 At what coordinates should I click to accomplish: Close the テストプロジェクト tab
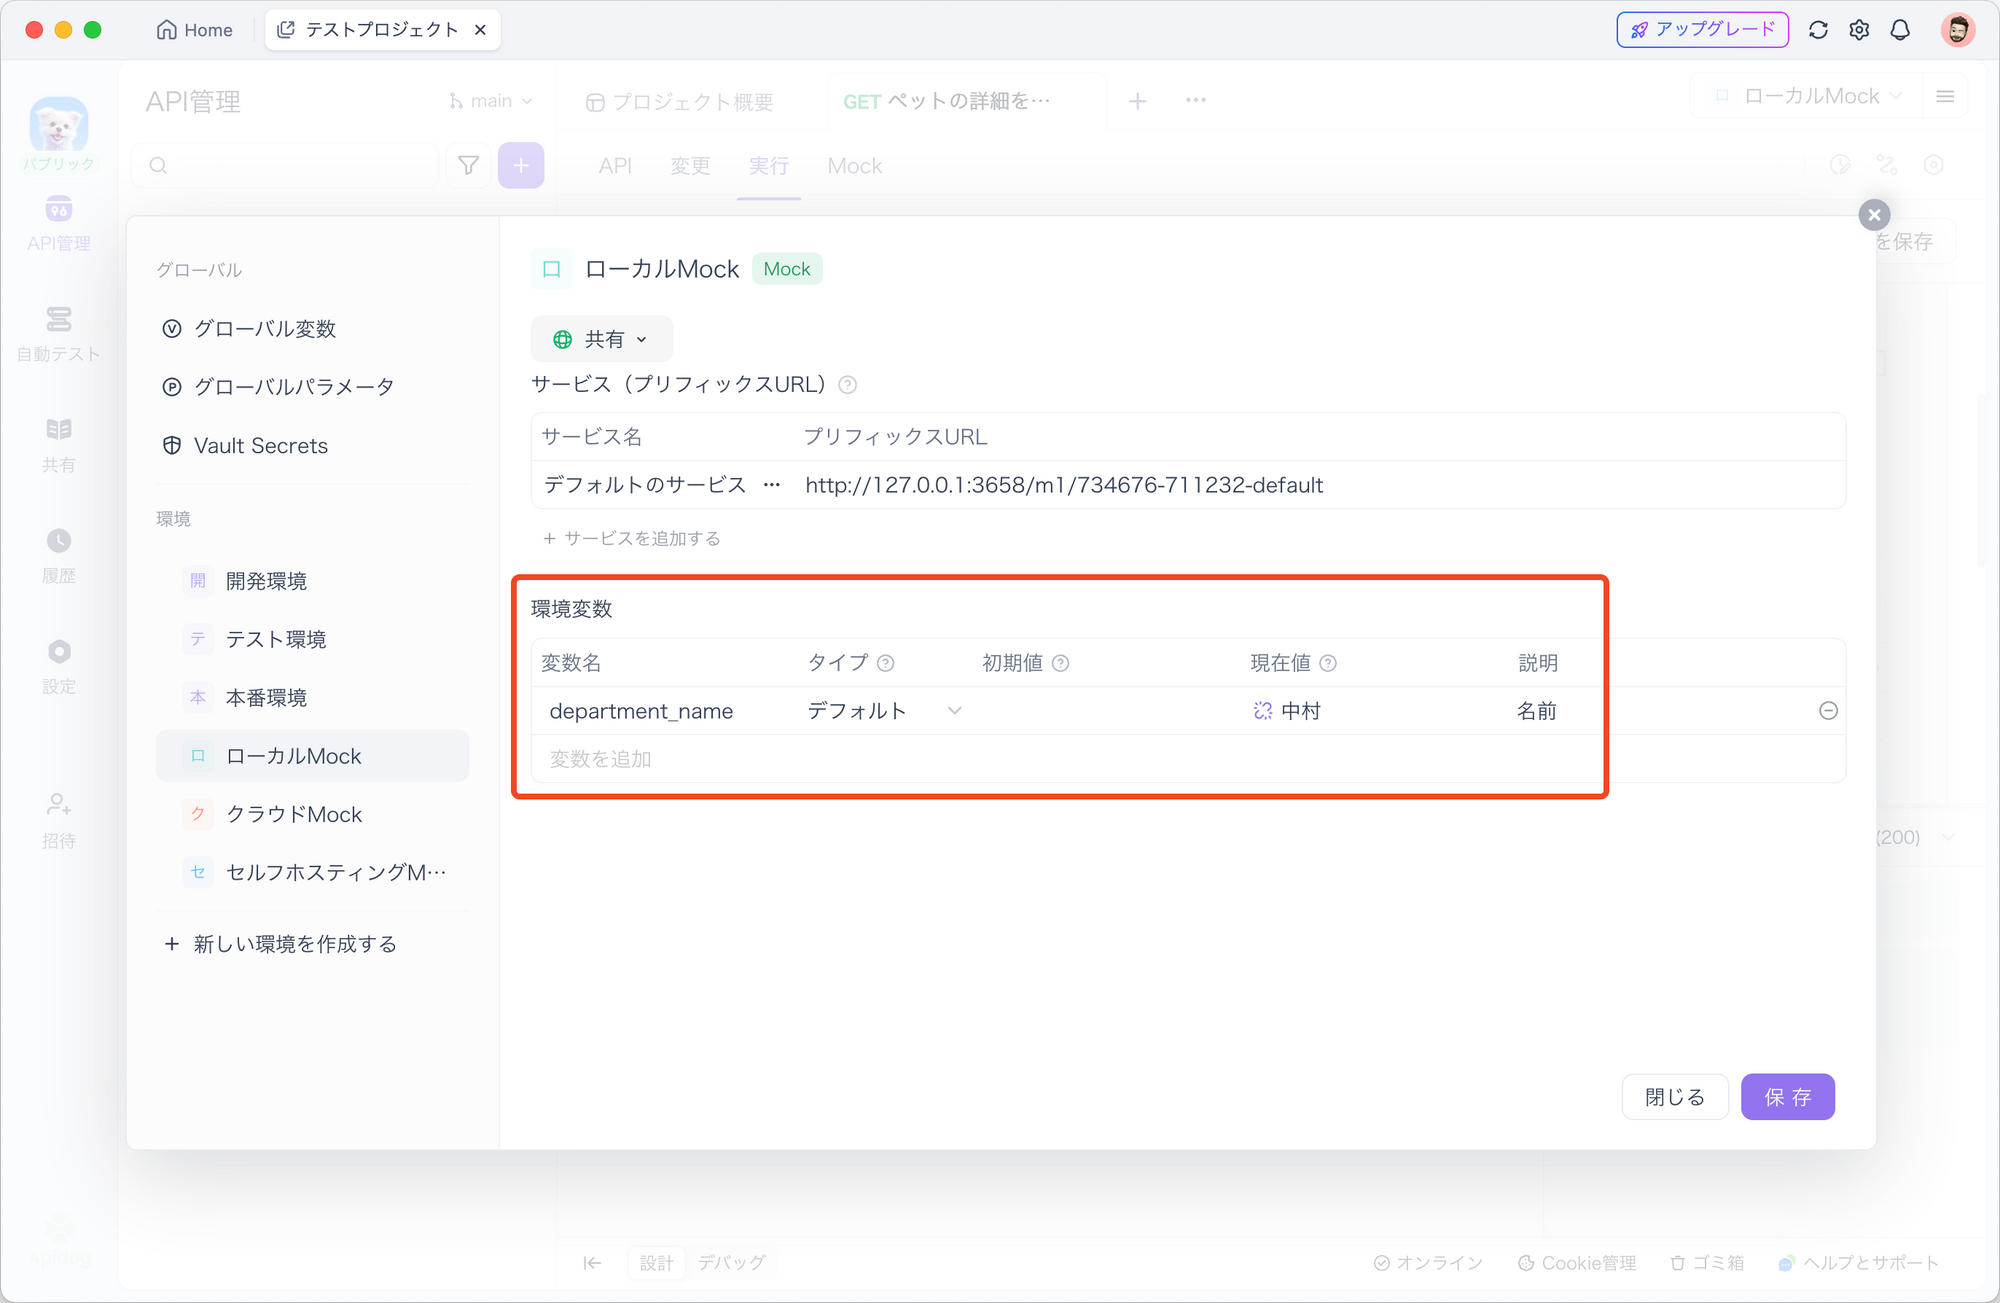[480, 30]
